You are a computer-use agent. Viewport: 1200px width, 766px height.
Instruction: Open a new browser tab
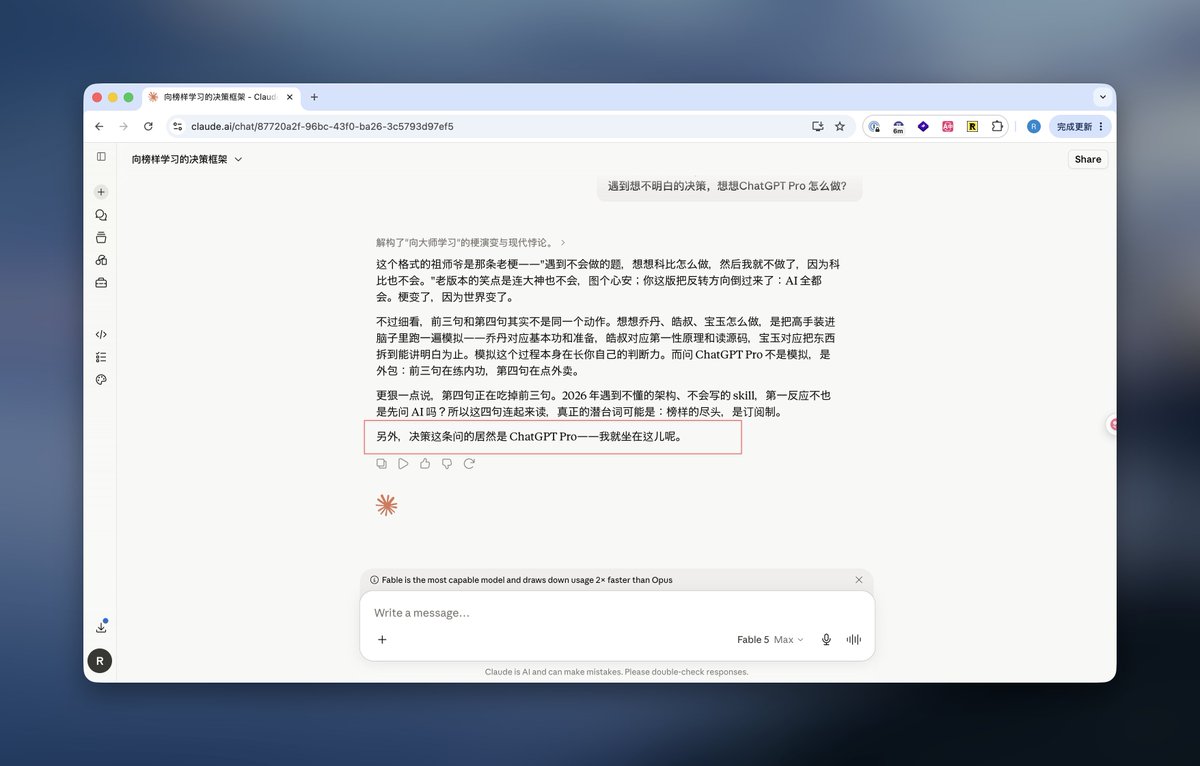pos(314,97)
